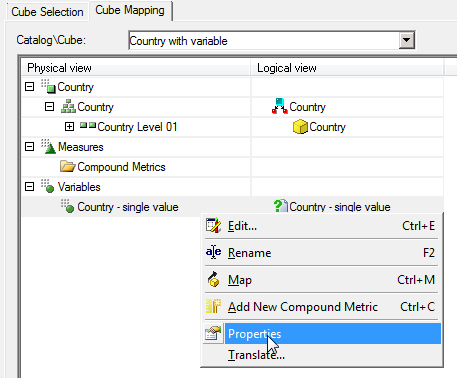Select the Cube Mapping tab
The height and width of the screenshot is (378, 457).
pos(130,10)
